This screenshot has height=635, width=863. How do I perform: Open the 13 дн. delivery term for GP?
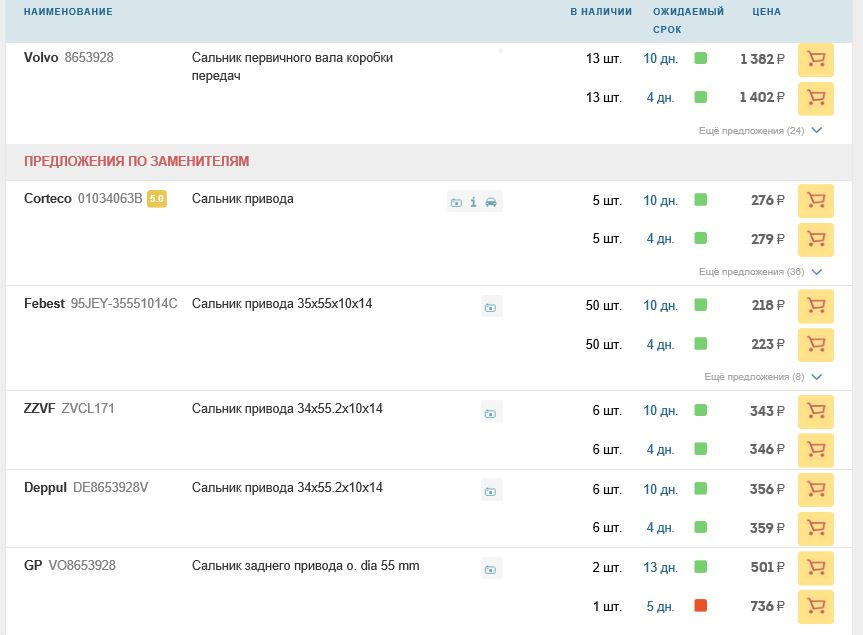tap(660, 567)
